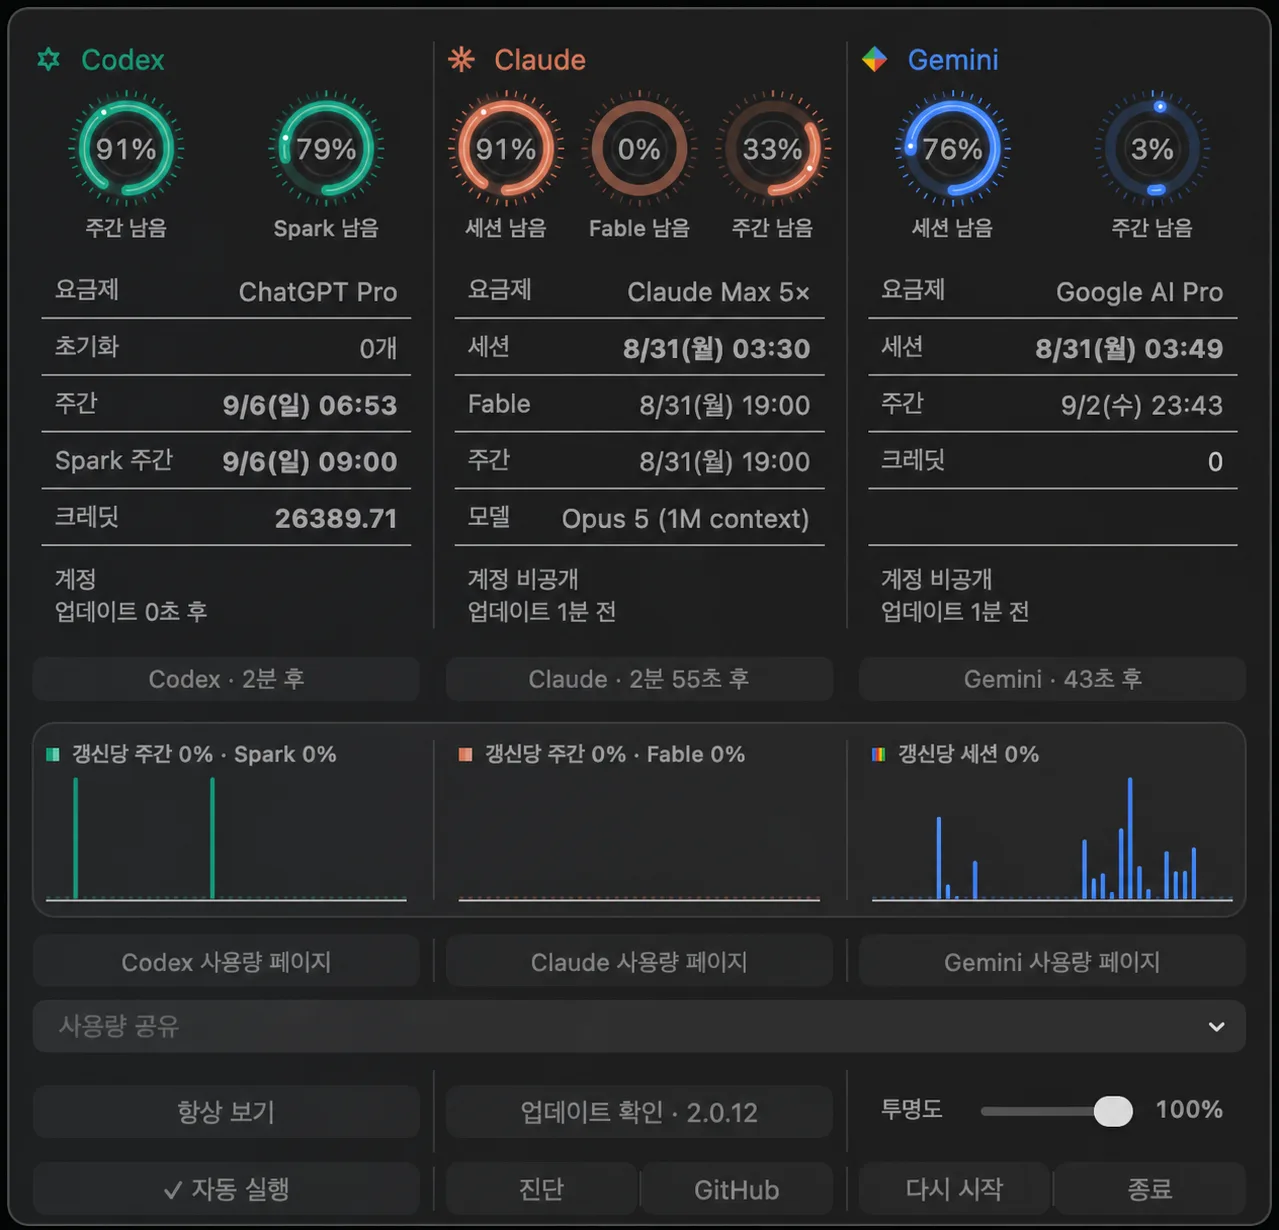Click the Gemini panel title
The width and height of the screenshot is (1279, 1230).
[x=953, y=60]
